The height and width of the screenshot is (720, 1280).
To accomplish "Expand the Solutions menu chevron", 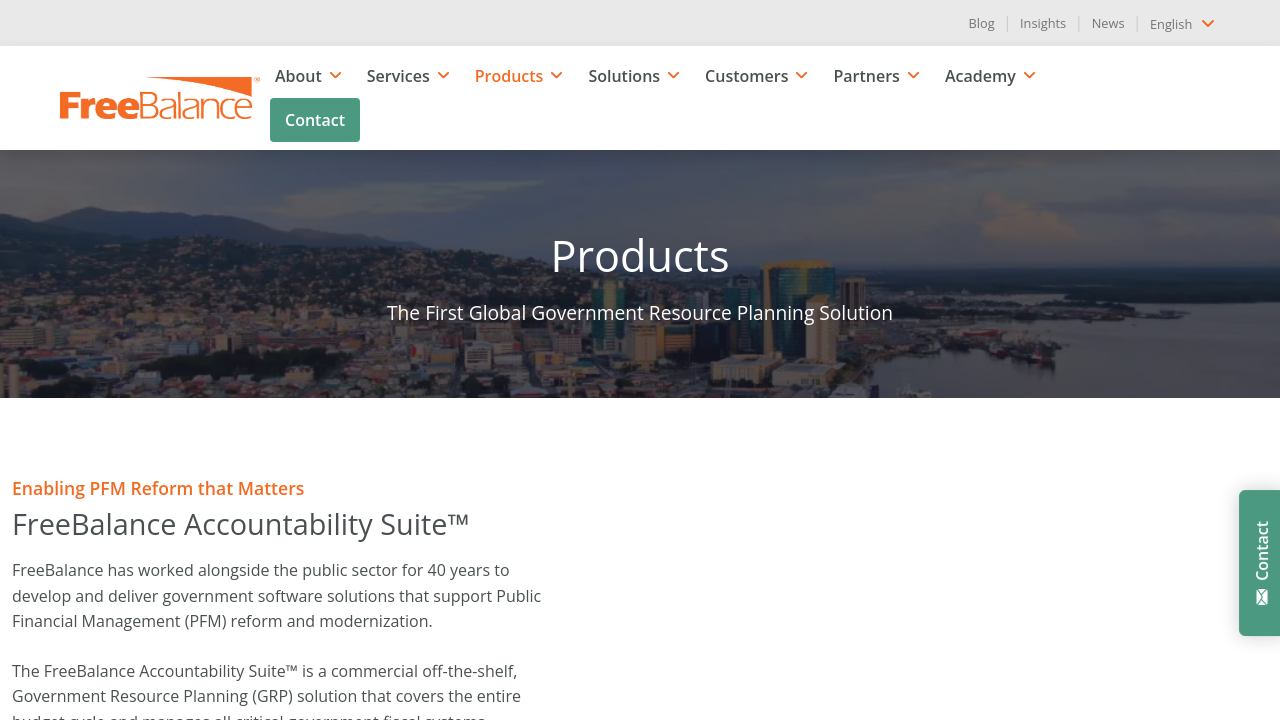I will [674, 76].
